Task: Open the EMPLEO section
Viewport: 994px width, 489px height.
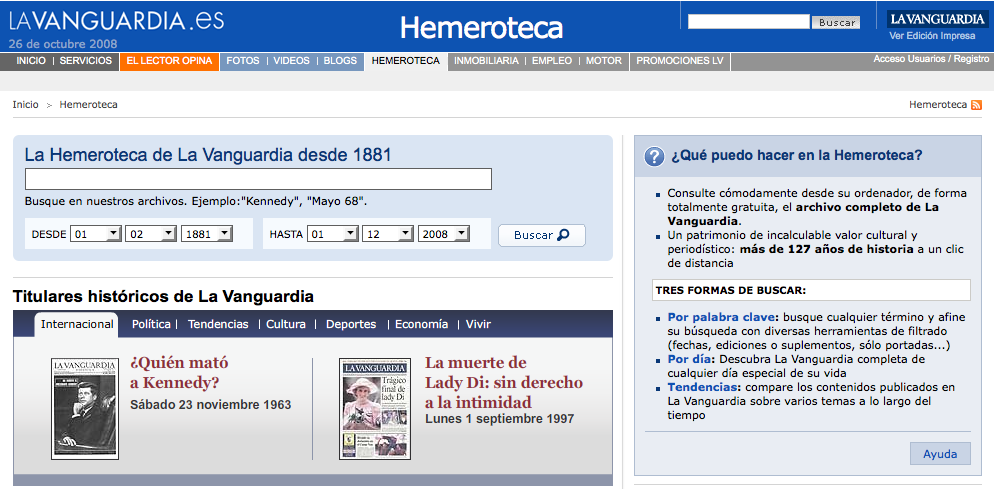Action: pos(552,61)
